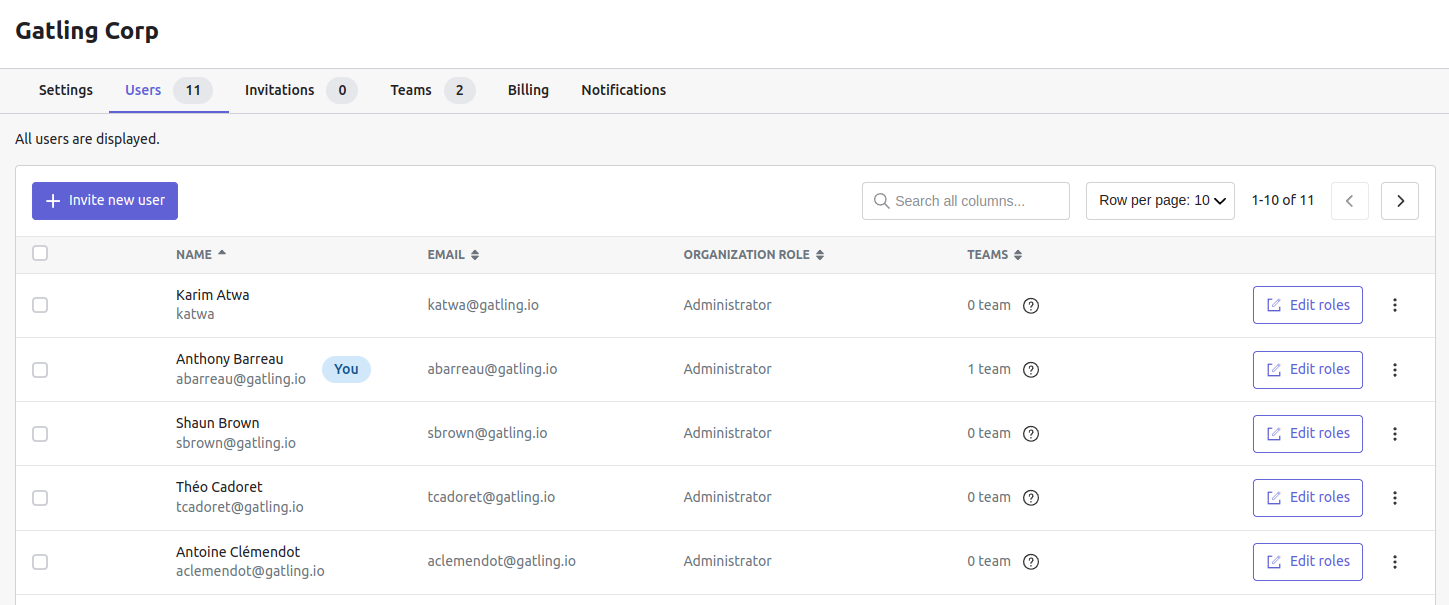The width and height of the screenshot is (1449, 605).
Task: Click the teams help icon for Anthony Barreau
Action: (1031, 369)
